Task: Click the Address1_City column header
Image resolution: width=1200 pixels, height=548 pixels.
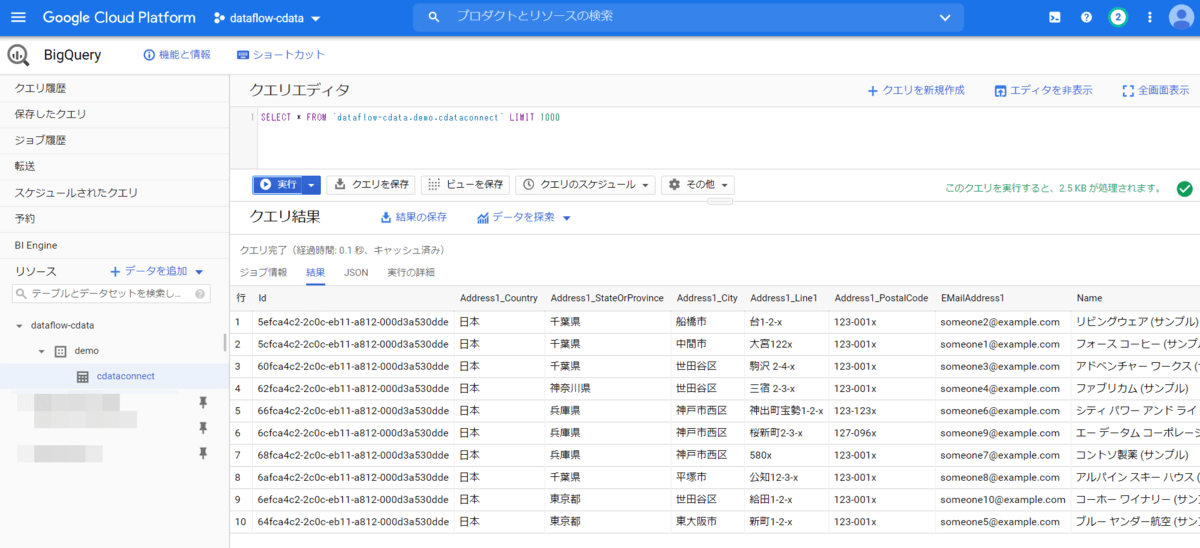Action: coord(707,298)
